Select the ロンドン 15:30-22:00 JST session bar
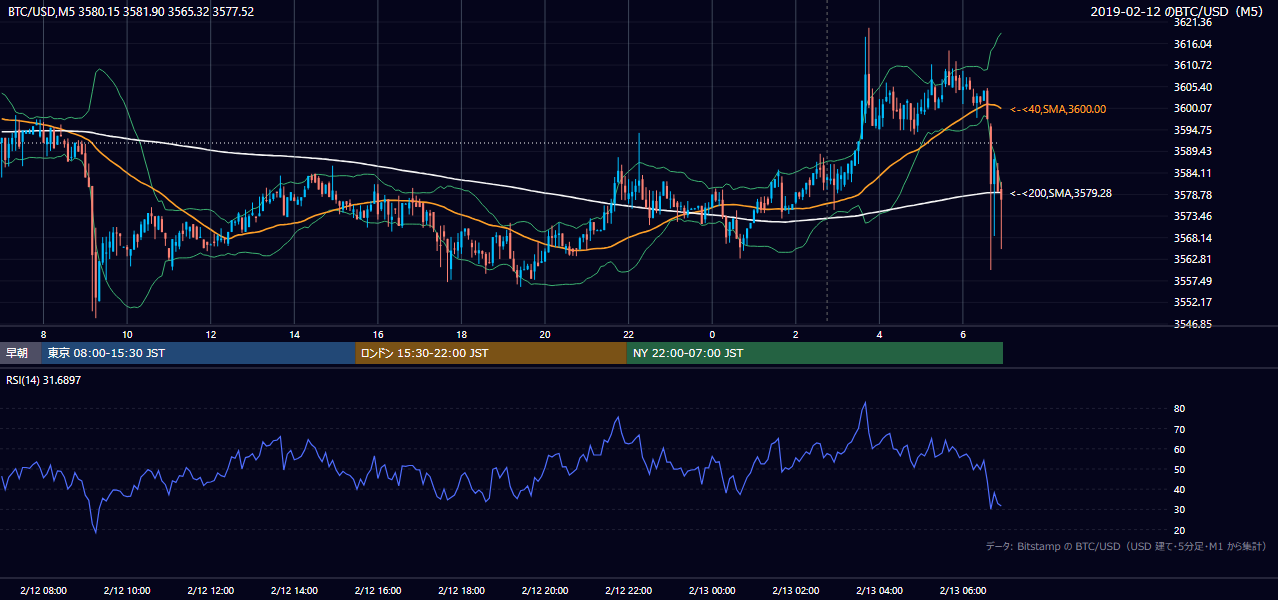 [491, 353]
